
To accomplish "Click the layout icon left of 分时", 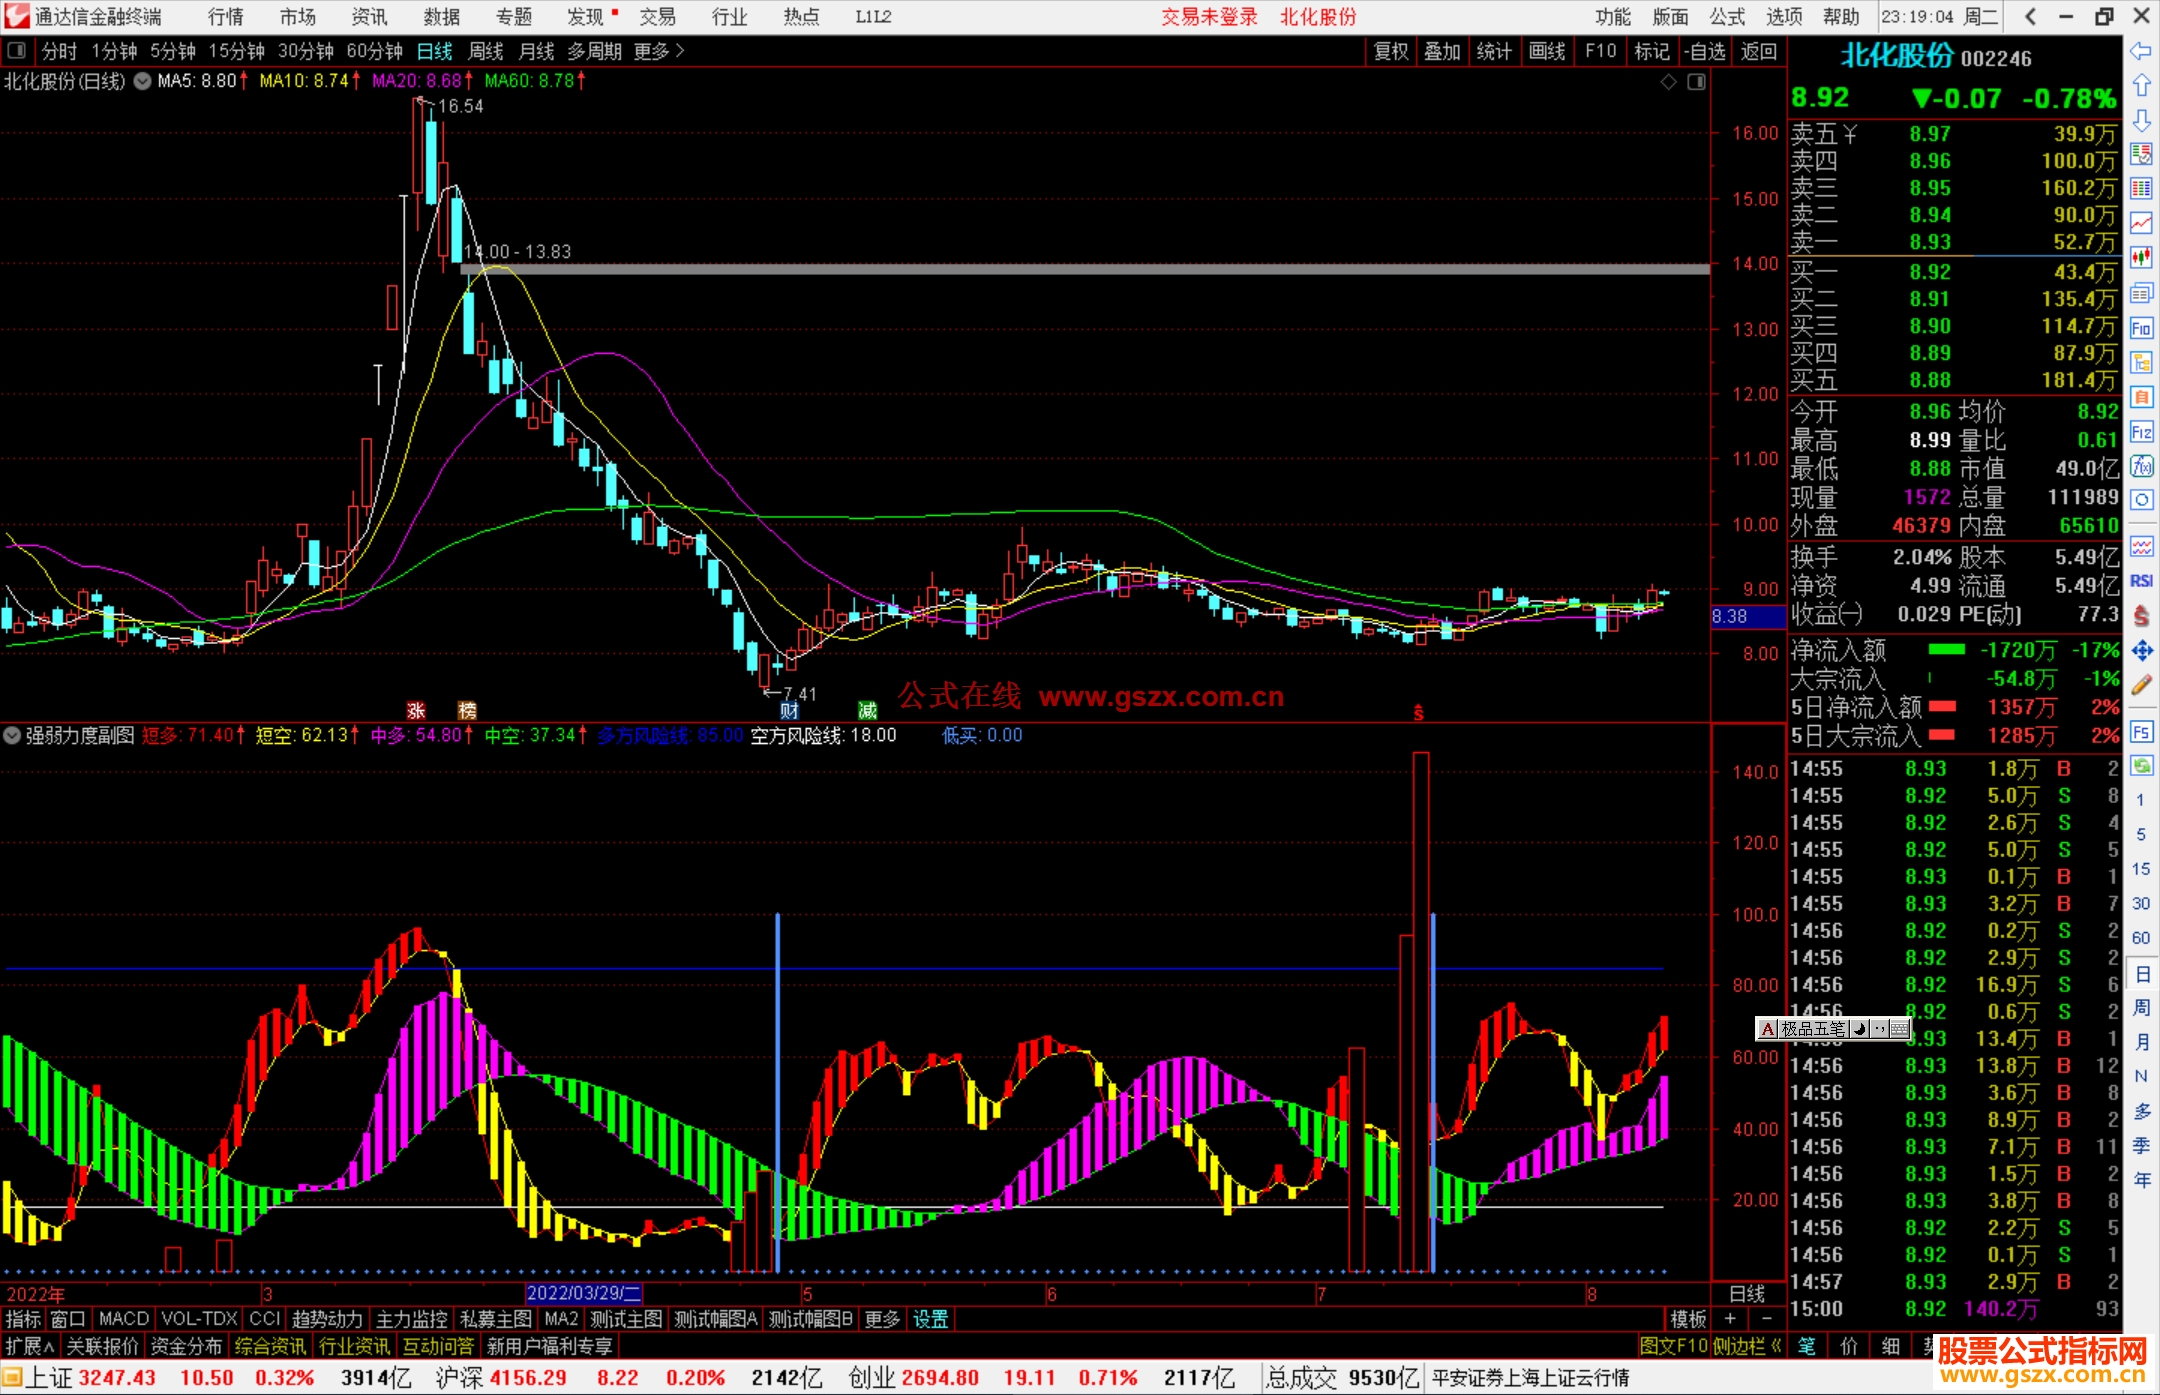I will [17, 50].
